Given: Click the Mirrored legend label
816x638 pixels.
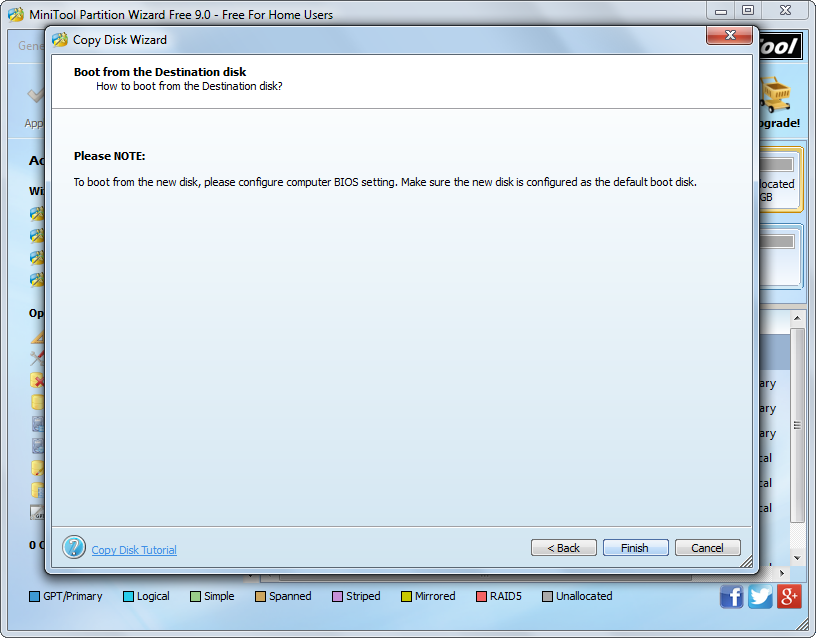Looking at the screenshot, I should (435, 596).
